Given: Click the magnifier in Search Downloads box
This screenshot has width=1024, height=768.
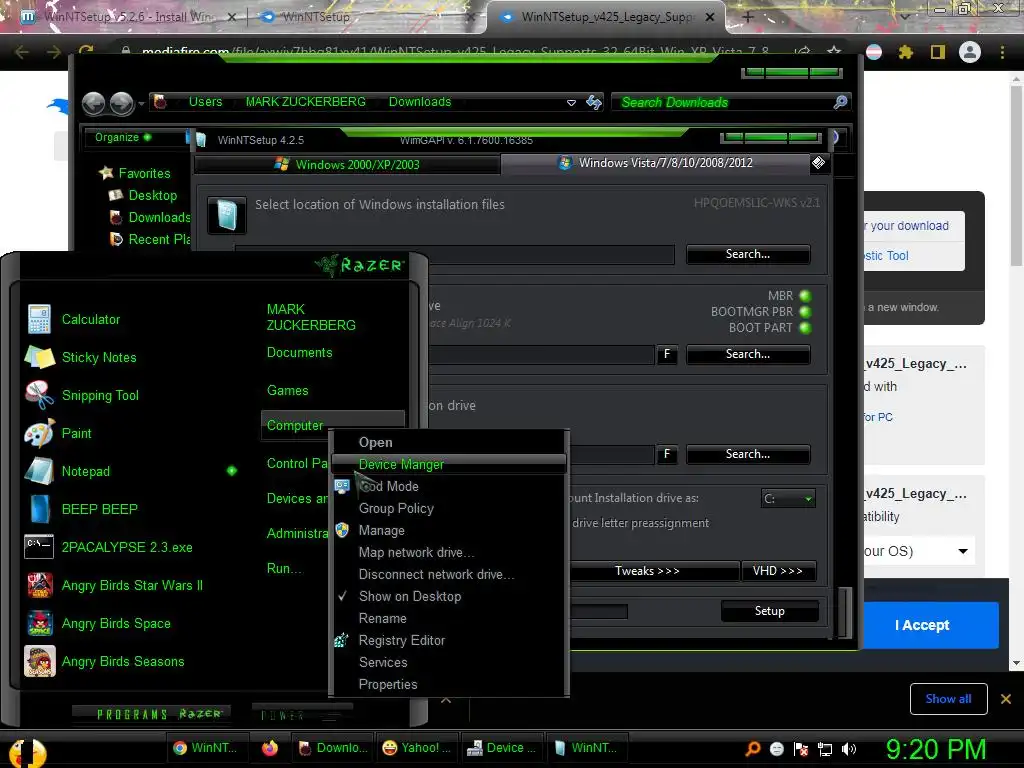Looking at the screenshot, I should [840, 102].
